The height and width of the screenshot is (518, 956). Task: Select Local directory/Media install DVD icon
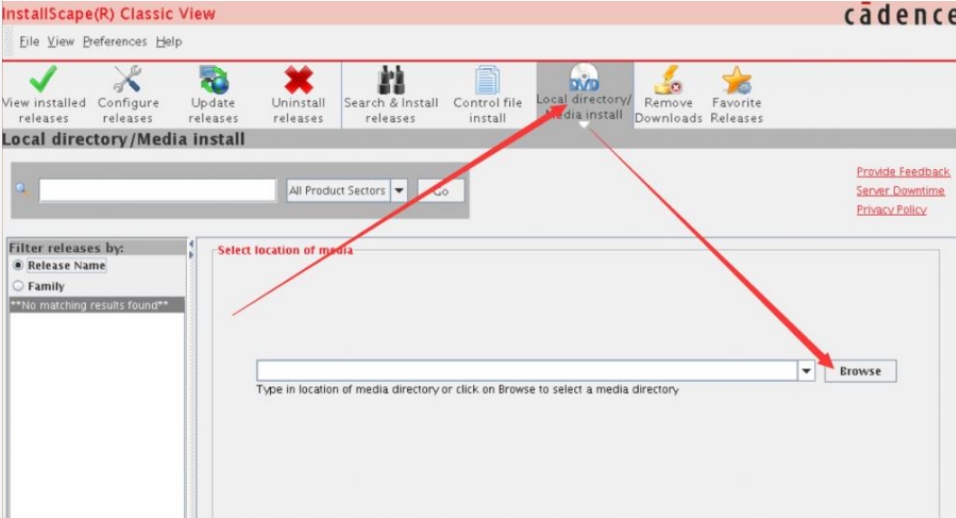(584, 78)
